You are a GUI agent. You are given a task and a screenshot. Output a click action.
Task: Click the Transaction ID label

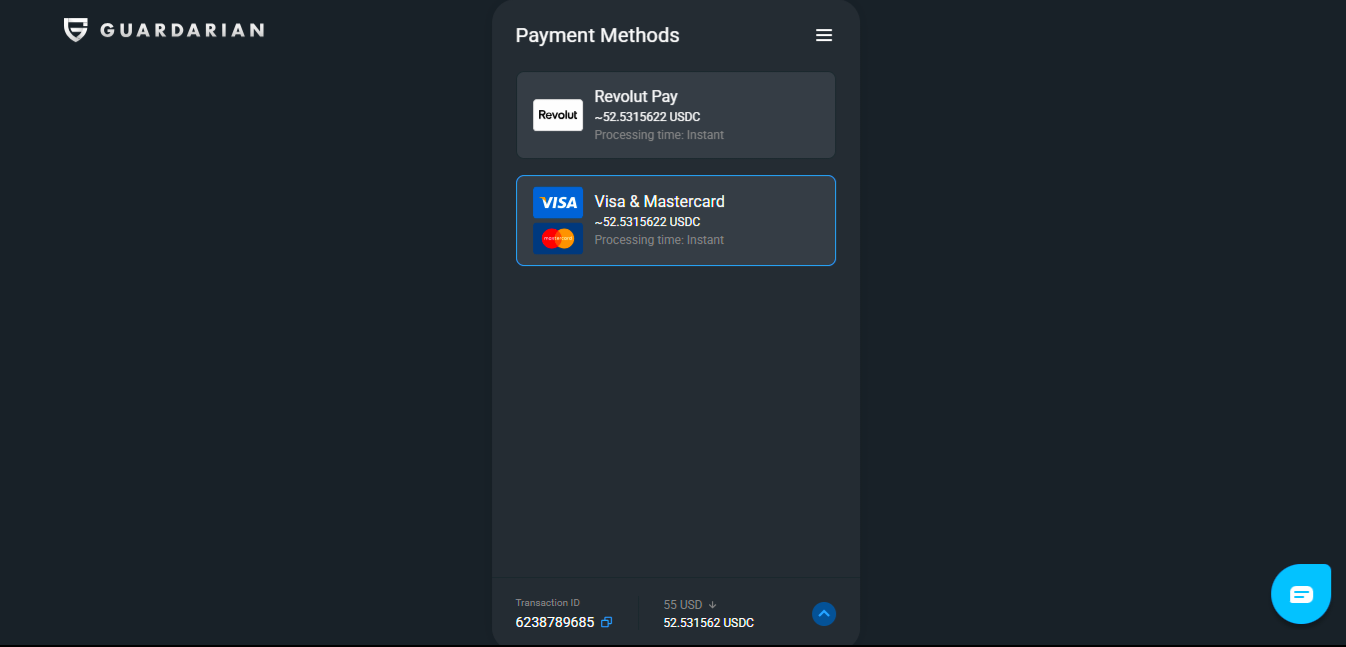pos(547,603)
